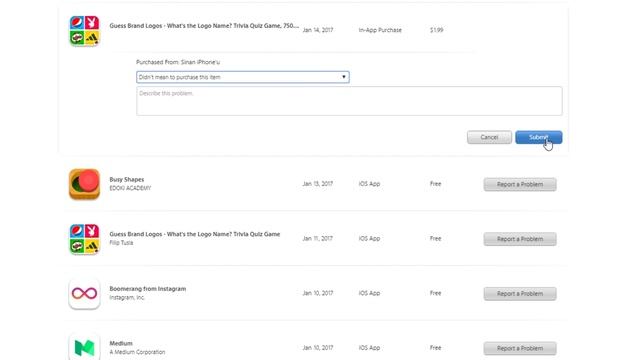Image resolution: width=640 pixels, height=360 pixels.
Task: Click 'A Medium Corporation' developer name
Action: click(x=137, y=352)
